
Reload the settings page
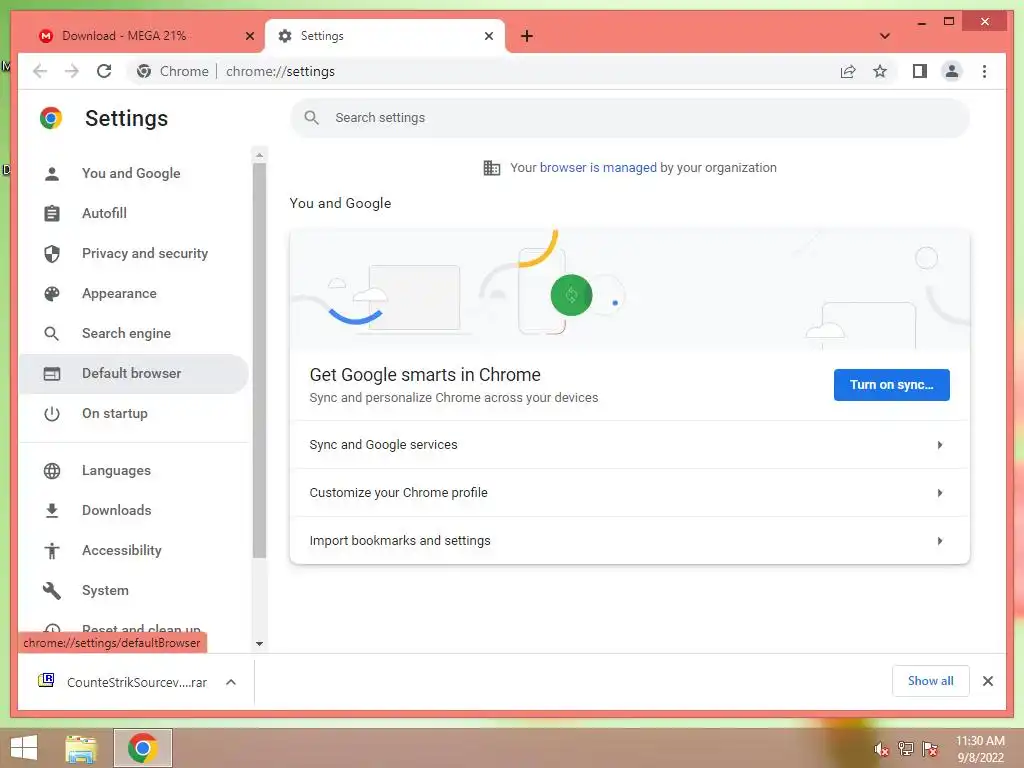104,71
